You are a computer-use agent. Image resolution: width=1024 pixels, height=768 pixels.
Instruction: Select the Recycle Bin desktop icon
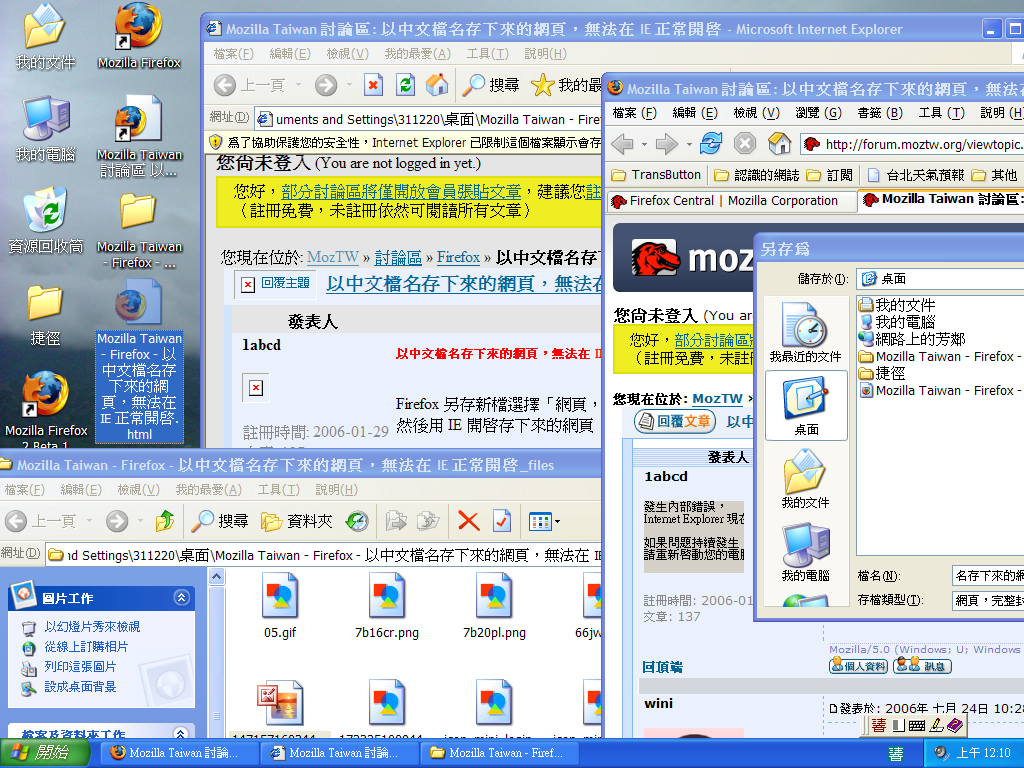46,220
